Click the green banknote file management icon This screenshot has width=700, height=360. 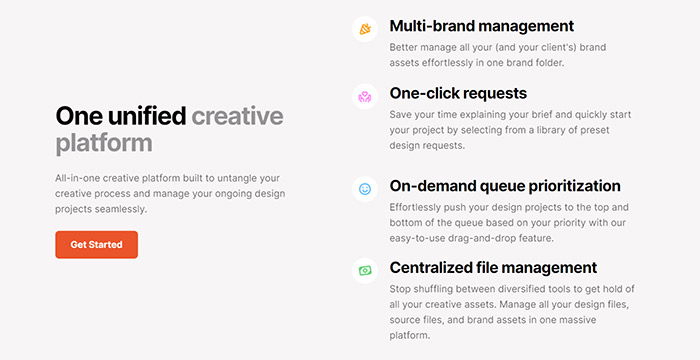pos(365,271)
